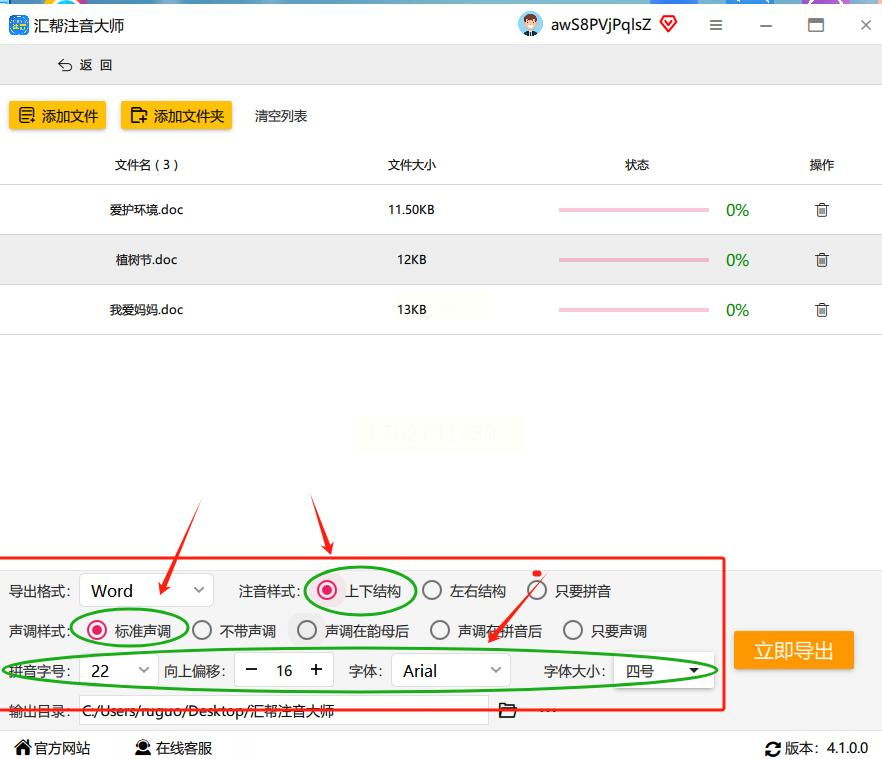
Task: Expand the 四号 font size dropdown
Action: tap(663, 671)
